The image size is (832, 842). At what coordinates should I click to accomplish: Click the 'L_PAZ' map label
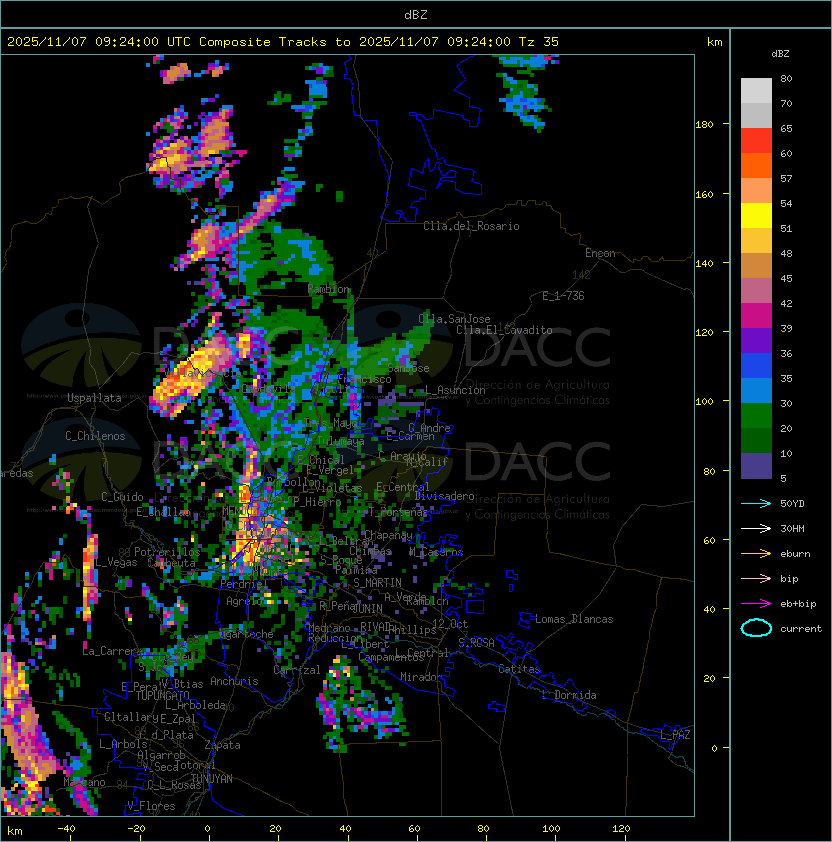click(675, 735)
